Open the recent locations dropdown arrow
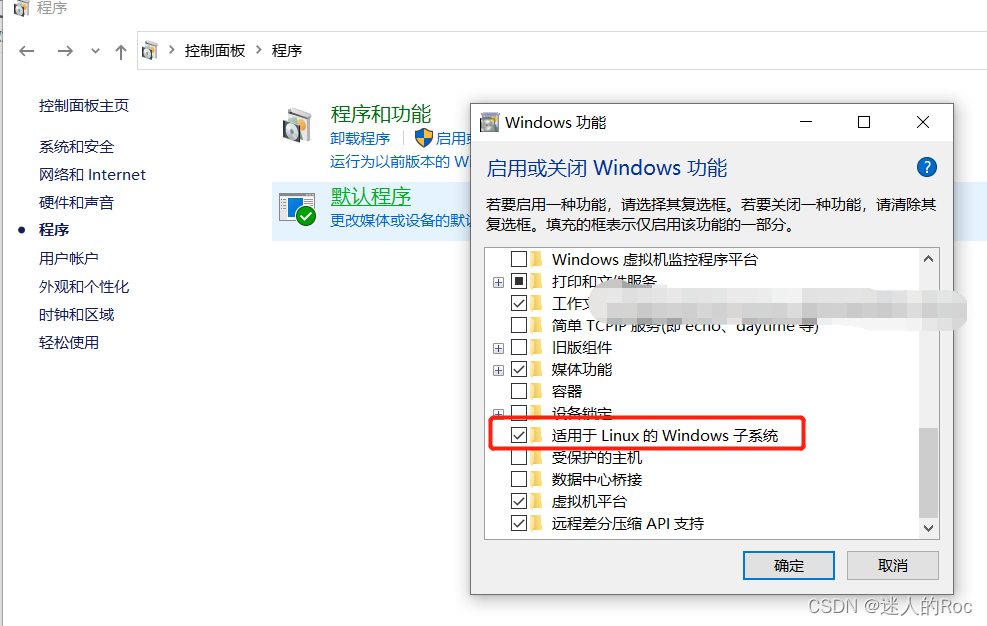987x626 pixels. tap(95, 51)
